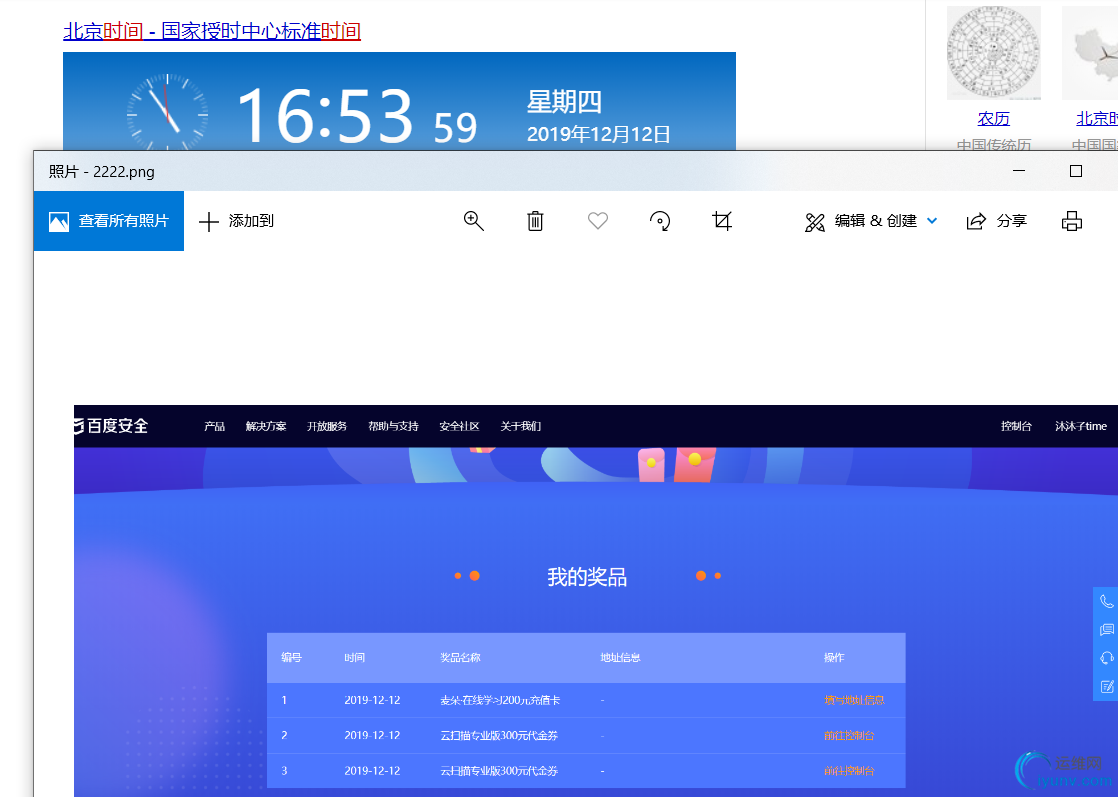Click the 我的奖品 heading
Screen dimensions: 1118x797
click(x=587, y=577)
